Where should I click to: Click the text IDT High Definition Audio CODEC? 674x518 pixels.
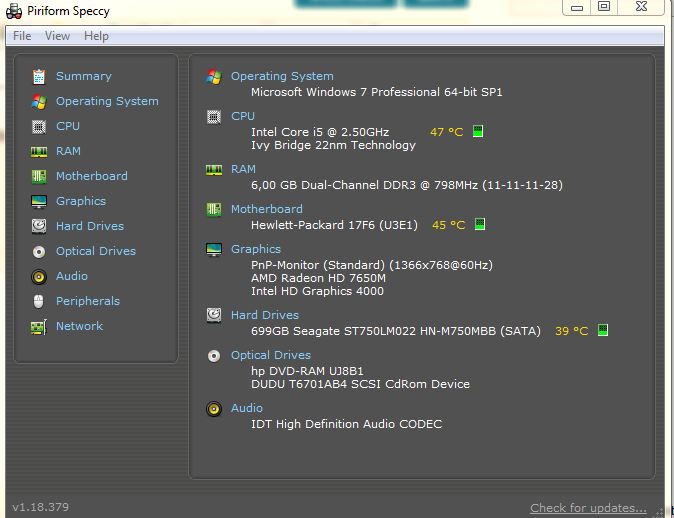(x=346, y=424)
